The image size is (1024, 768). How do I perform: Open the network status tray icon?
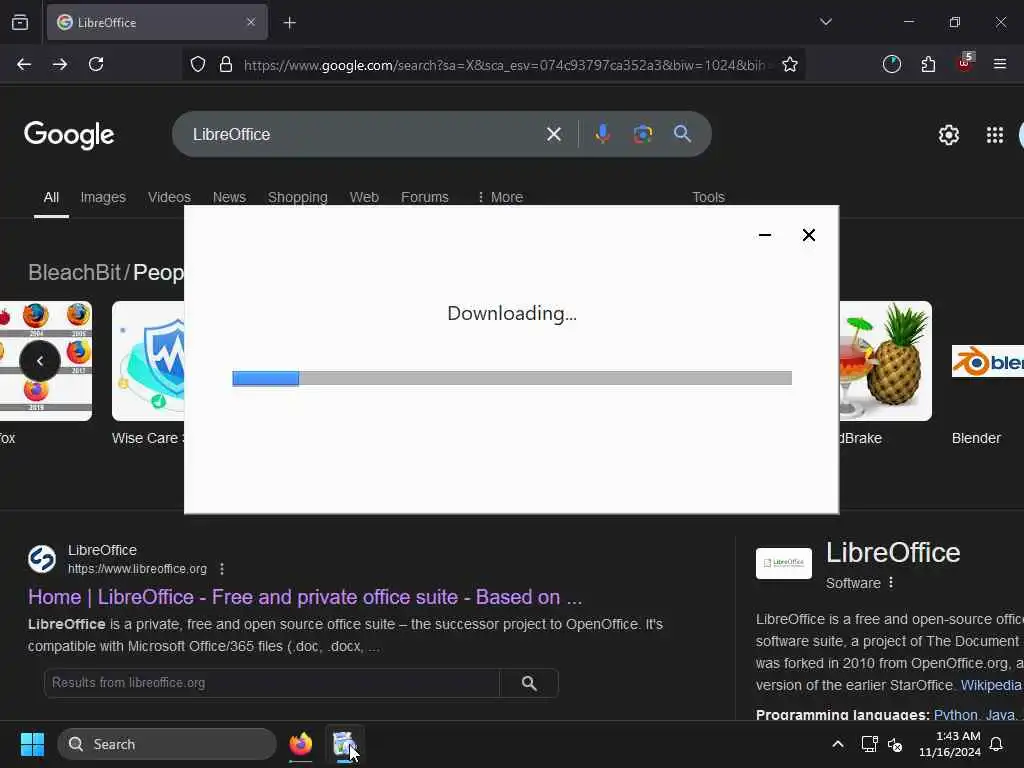click(869, 744)
